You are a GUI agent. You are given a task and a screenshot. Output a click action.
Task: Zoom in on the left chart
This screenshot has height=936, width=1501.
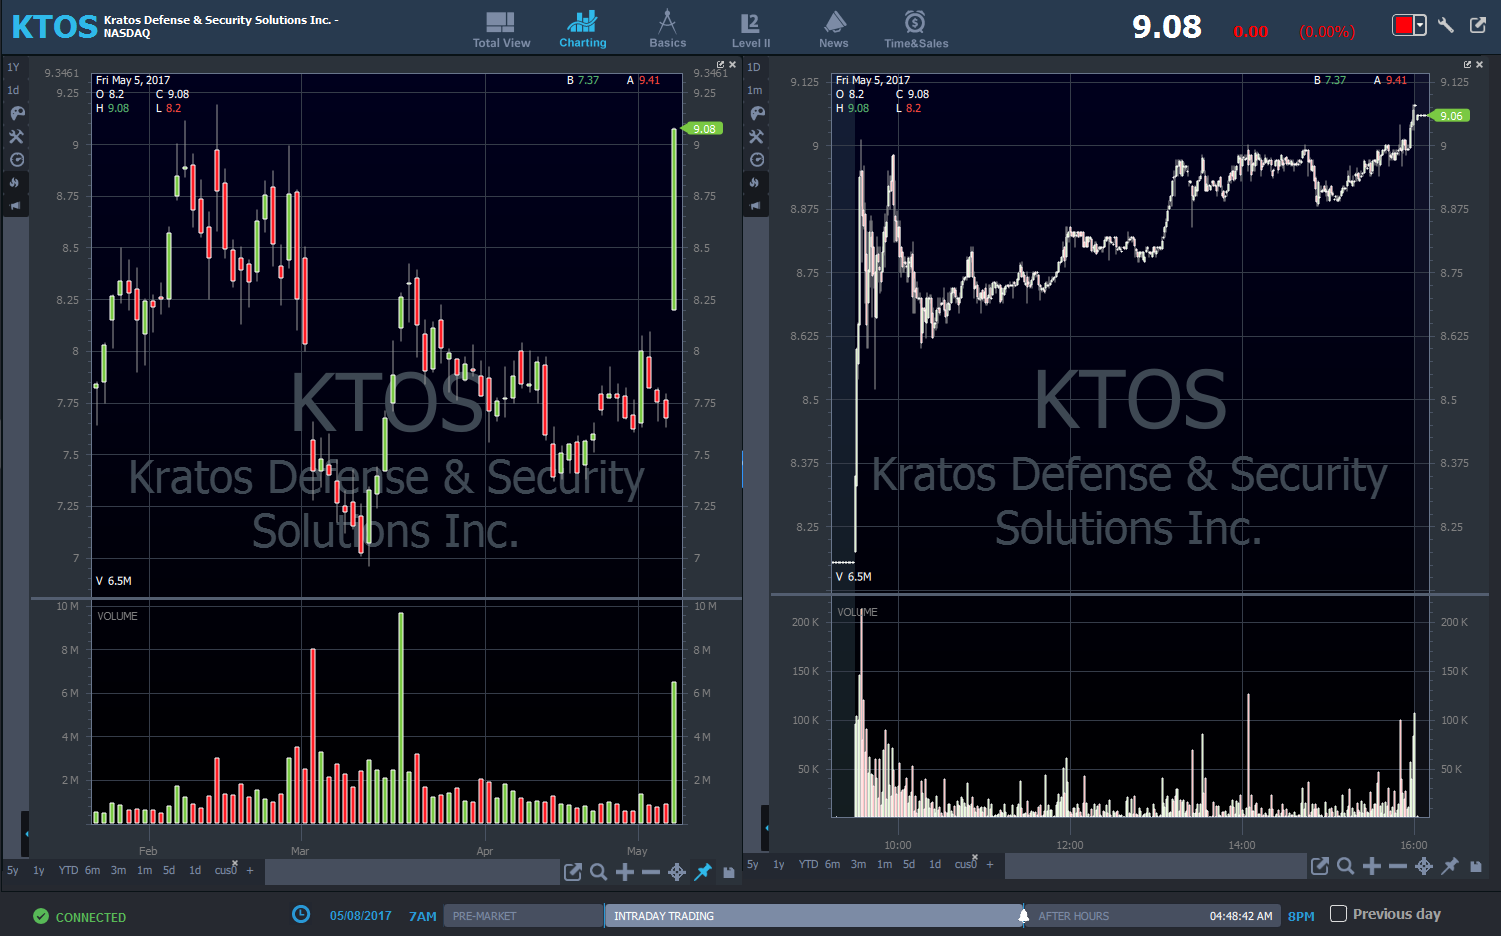tap(625, 872)
